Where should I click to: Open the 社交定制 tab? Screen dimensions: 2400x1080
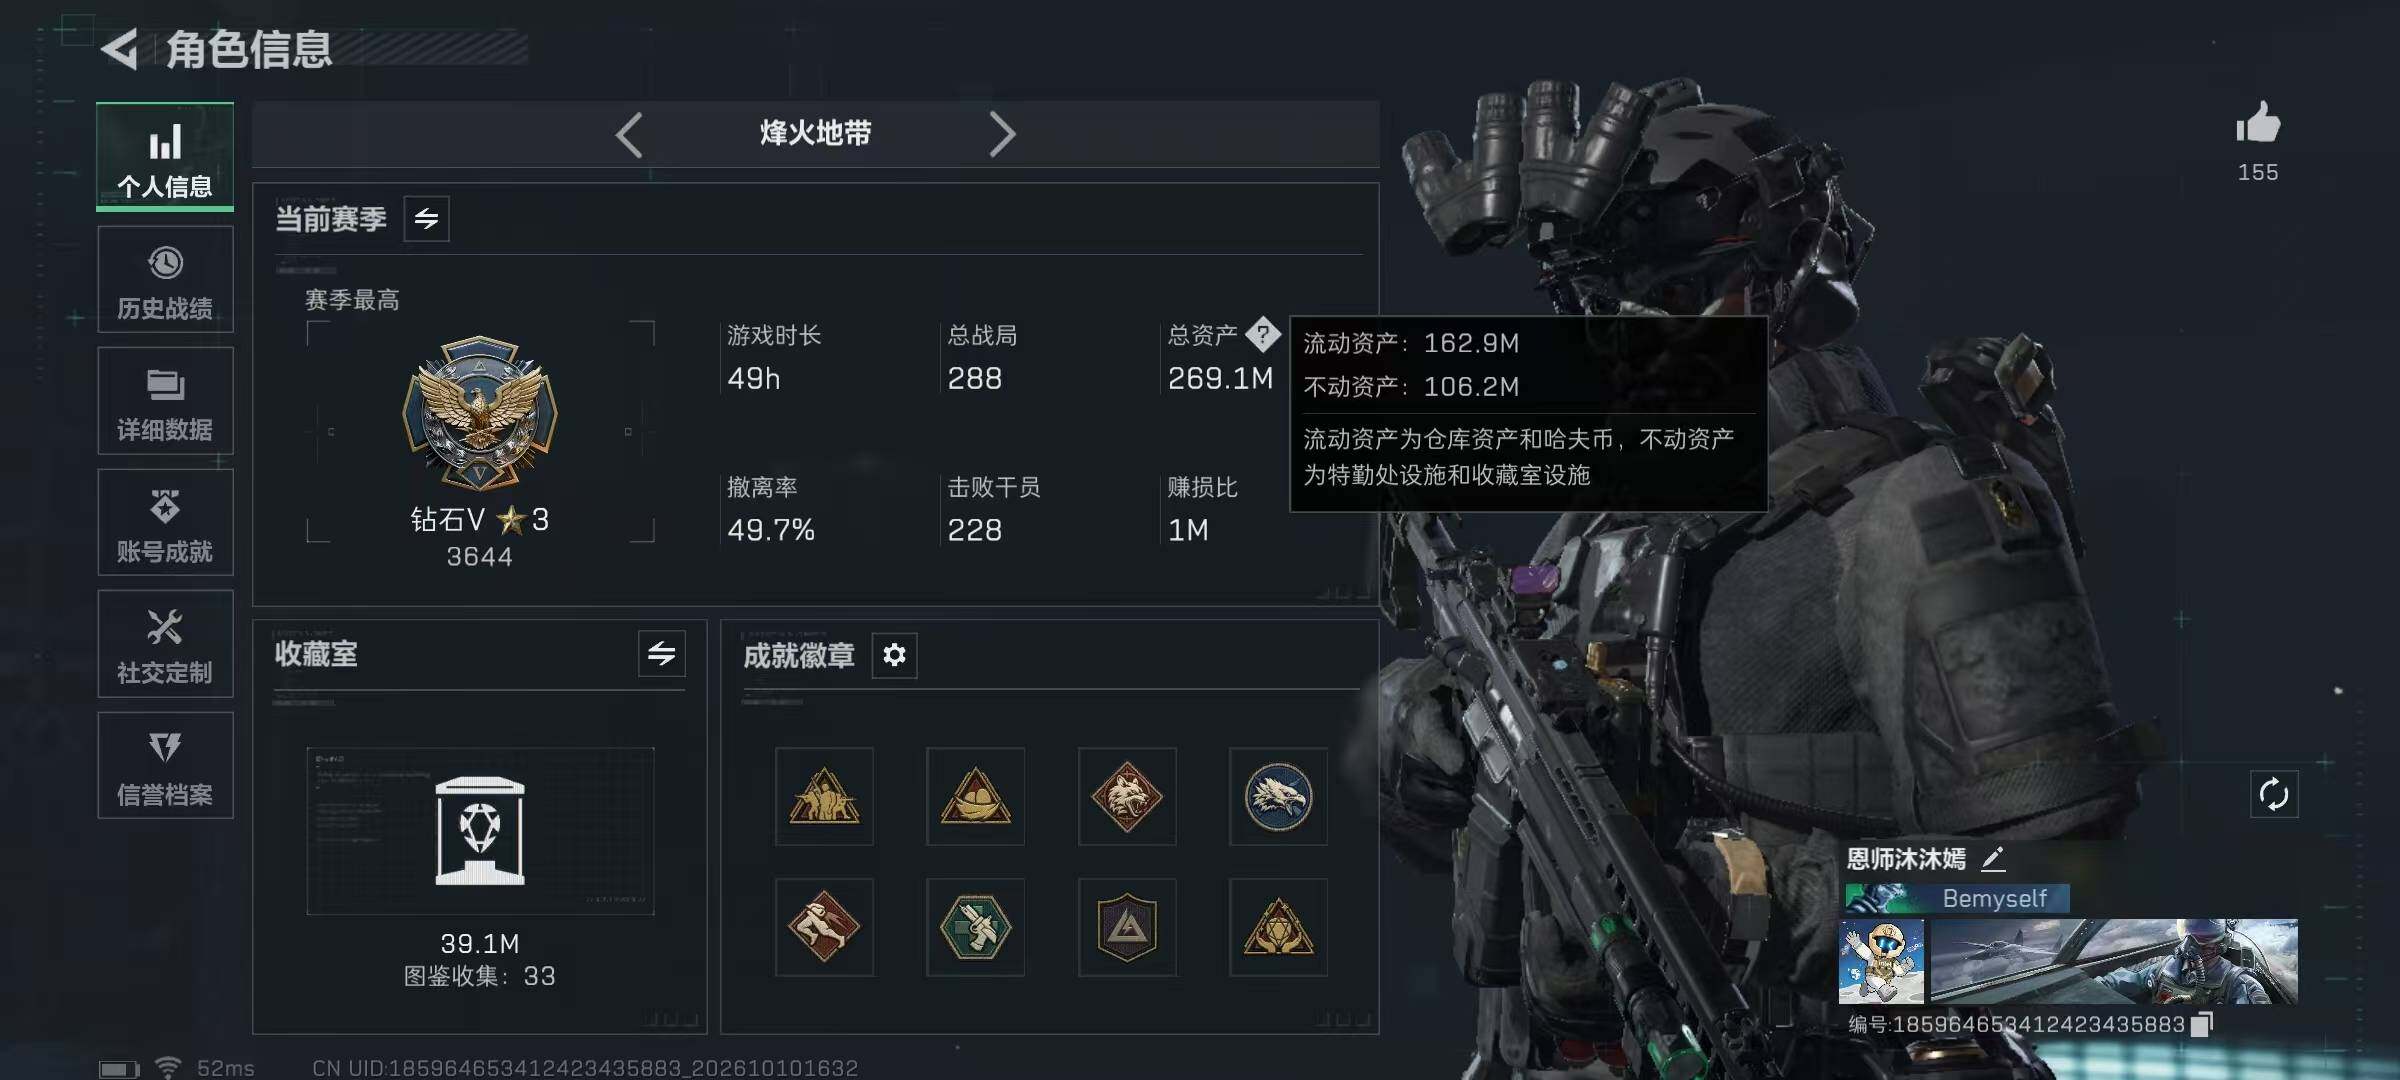(x=165, y=644)
